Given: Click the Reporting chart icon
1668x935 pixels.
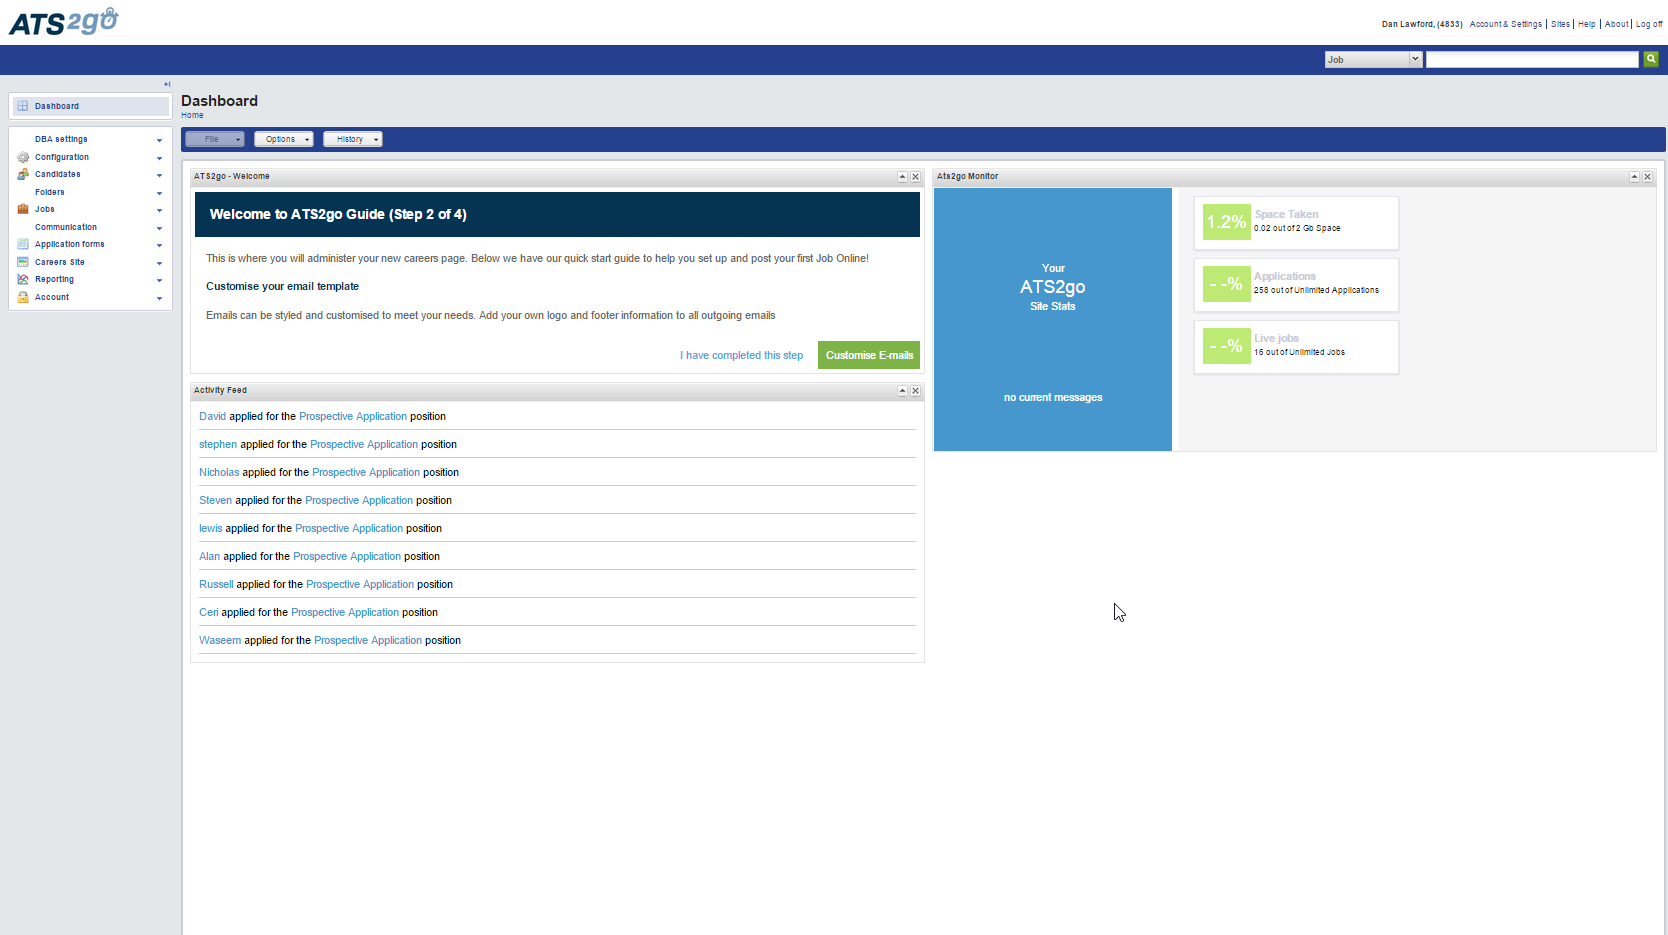Looking at the screenshot, I should [23, 279].
